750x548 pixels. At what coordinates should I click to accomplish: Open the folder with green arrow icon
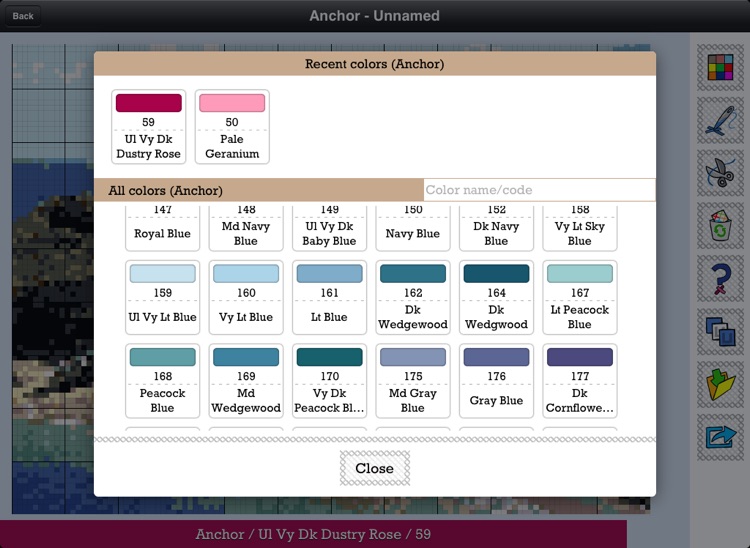[719, 383]
